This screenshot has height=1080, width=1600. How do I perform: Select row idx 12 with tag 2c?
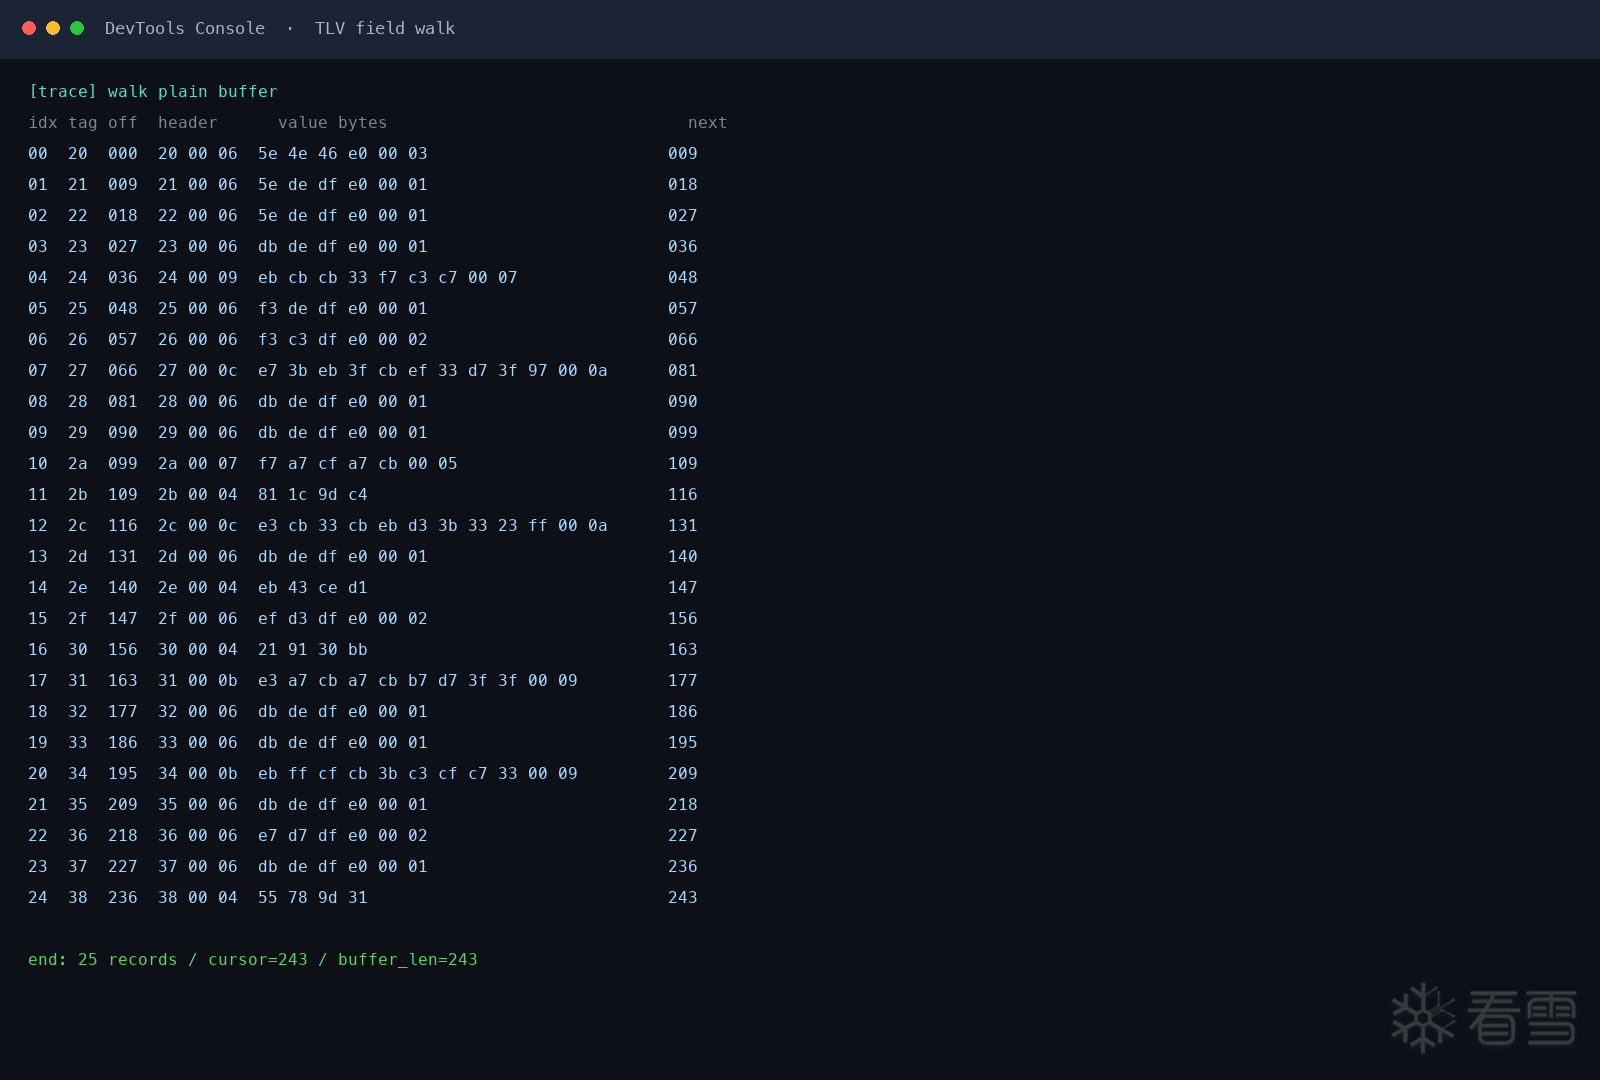click(363, 525)
